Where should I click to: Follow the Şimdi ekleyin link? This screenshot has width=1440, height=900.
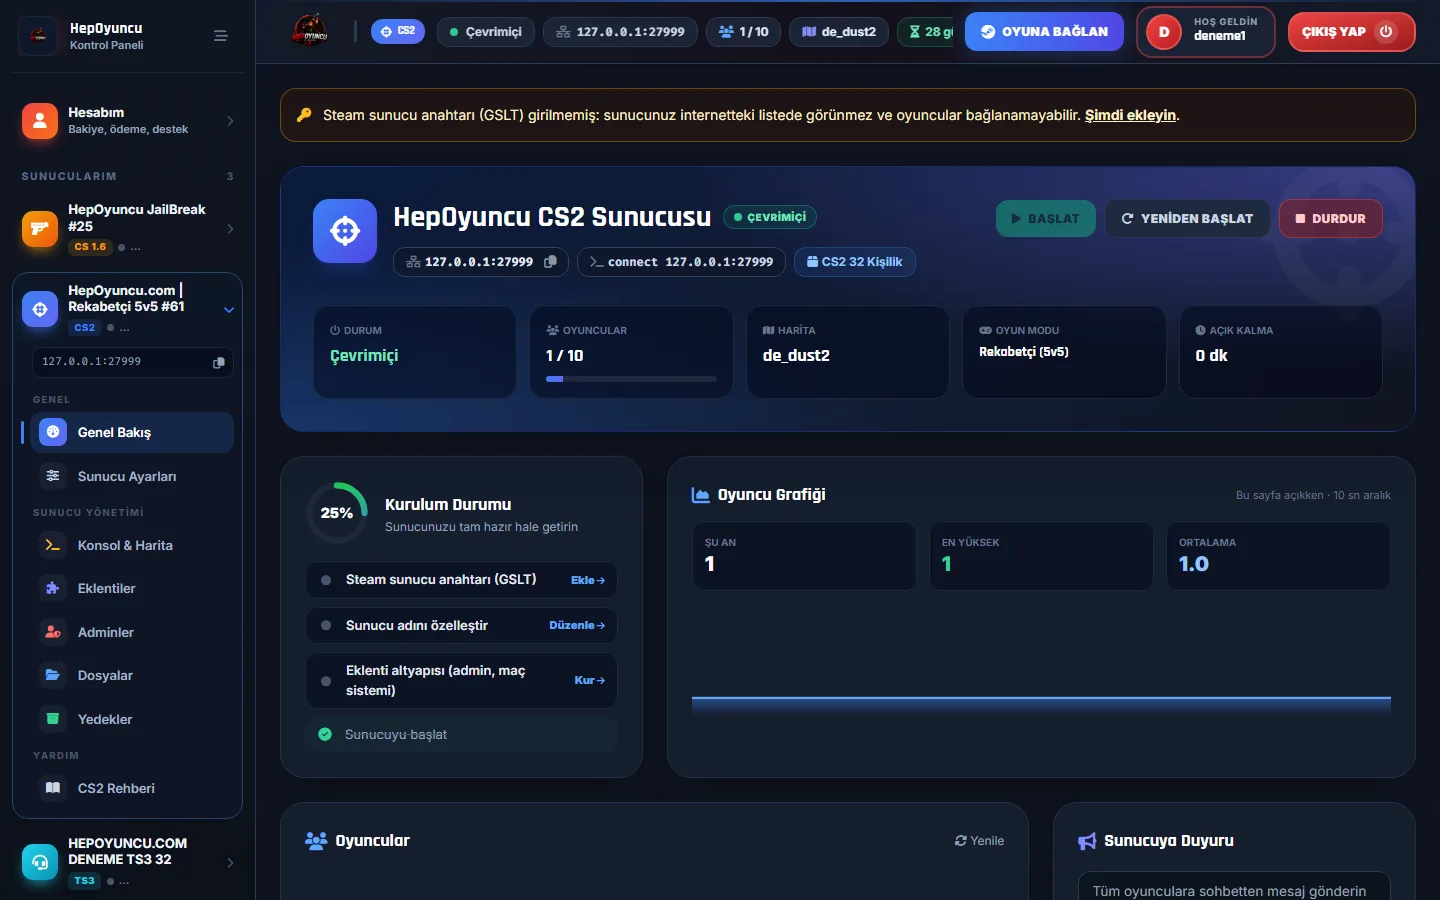click(x=1130, y=115)
